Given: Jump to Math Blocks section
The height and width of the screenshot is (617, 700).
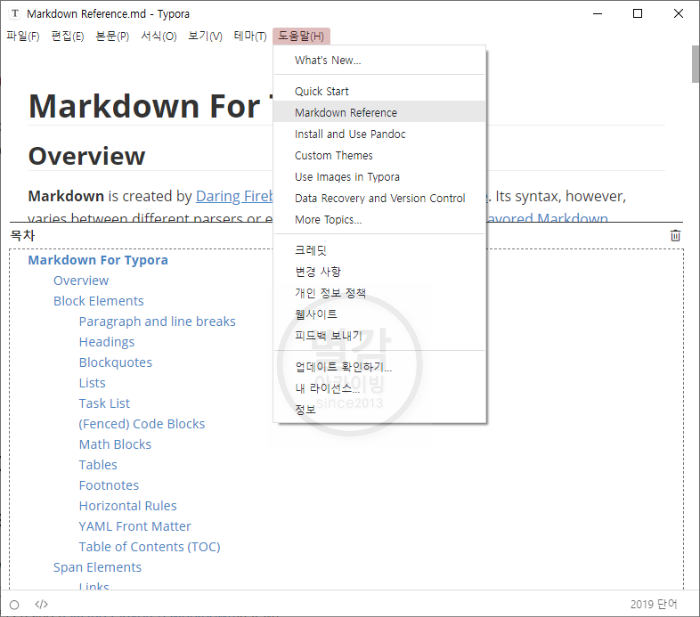Looking at the screenshot, I should click(115, 444).
